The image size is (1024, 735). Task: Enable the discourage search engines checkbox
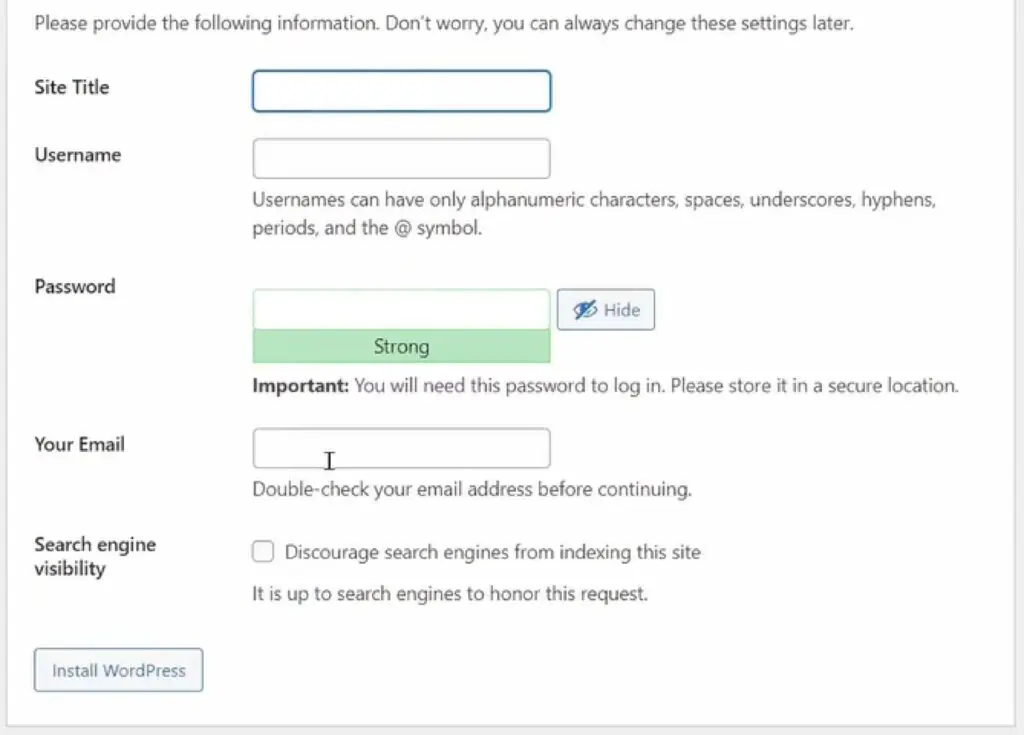[263, 552]
